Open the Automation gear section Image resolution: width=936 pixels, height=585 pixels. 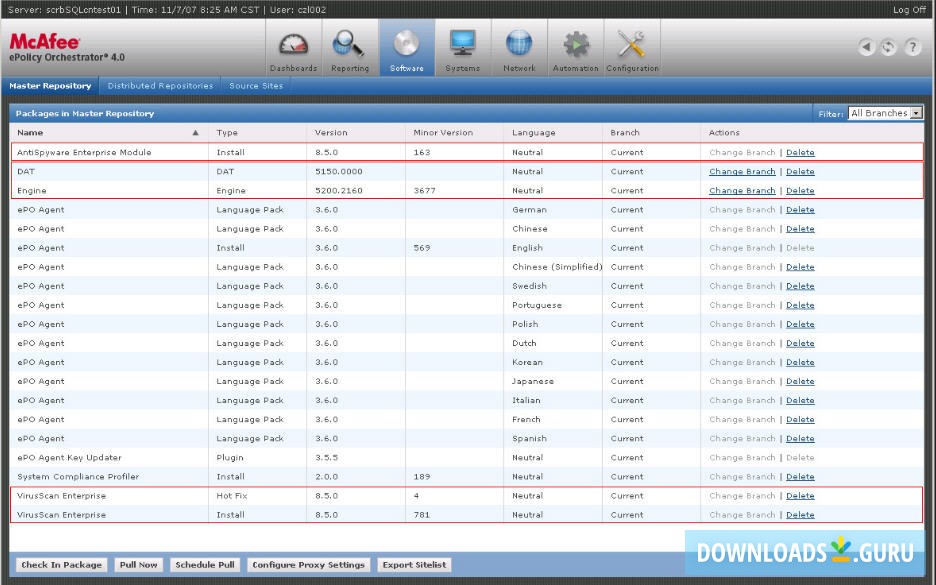point(575,48)
